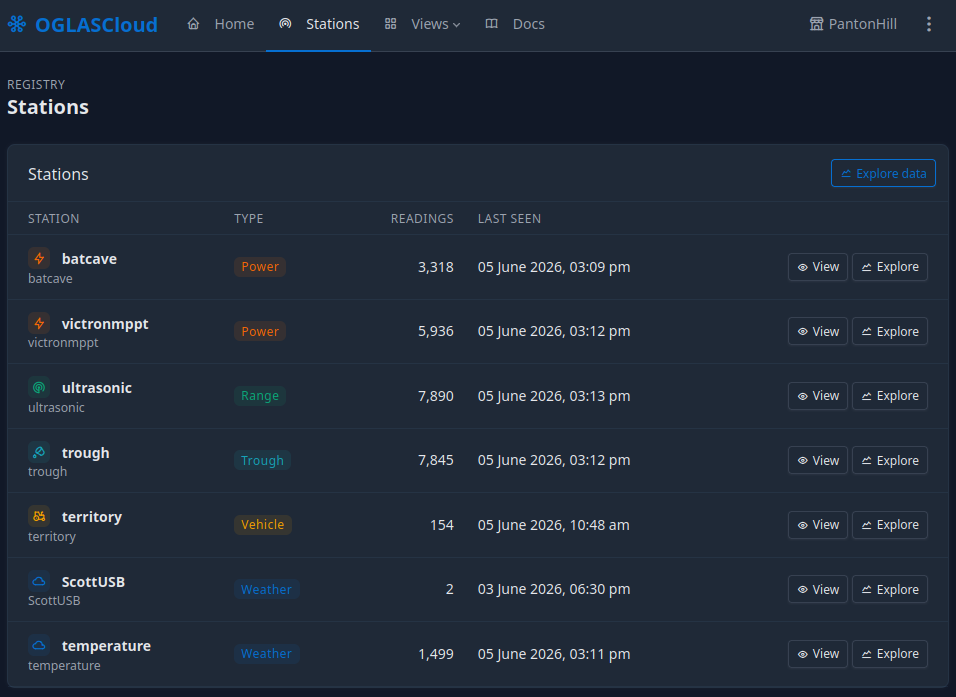View the territory station
Screen dimensions: 956x697
coord(818,525)
